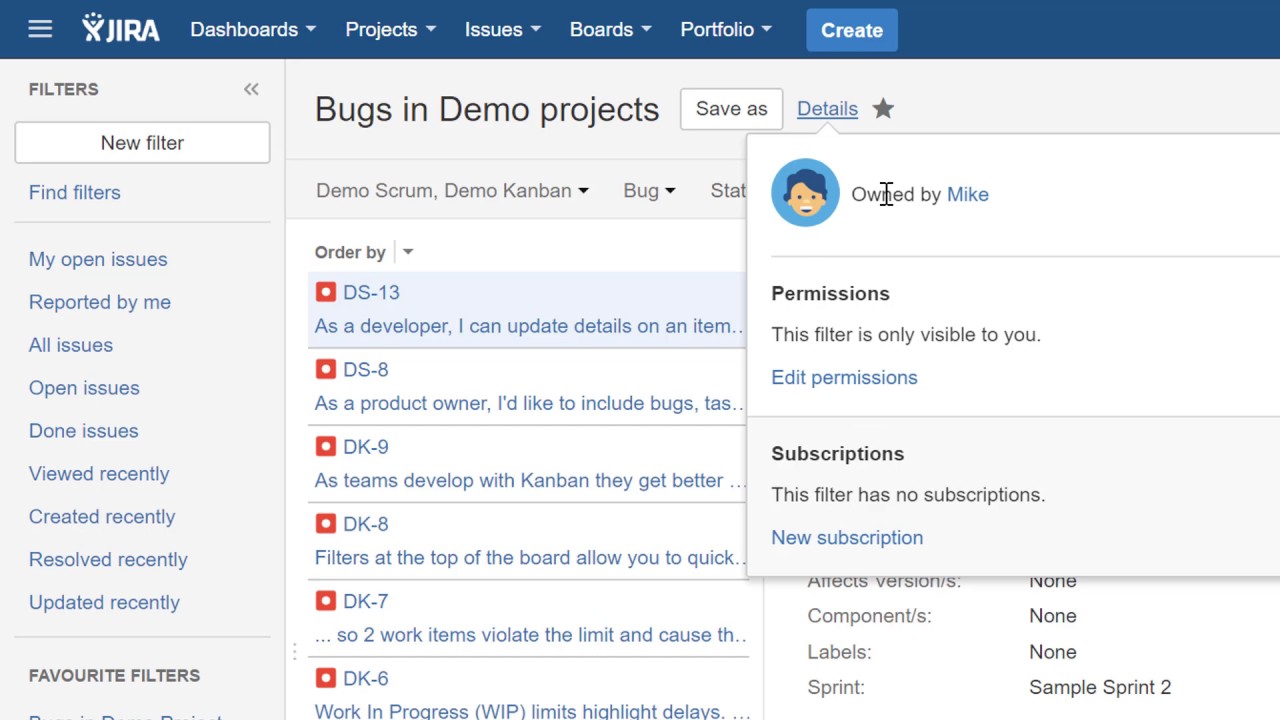Click the panel resize handle dots
The image size is (1280, 720).
tap(294, 652)
